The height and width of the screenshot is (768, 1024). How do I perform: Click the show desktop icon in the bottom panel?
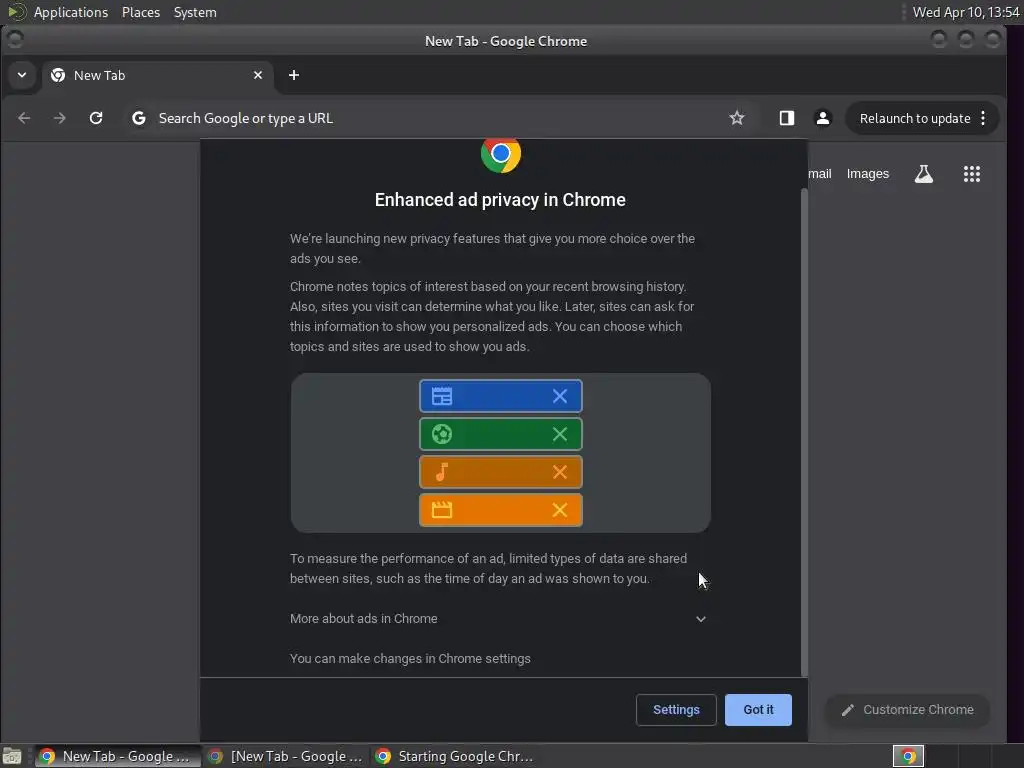pos(12,756)
